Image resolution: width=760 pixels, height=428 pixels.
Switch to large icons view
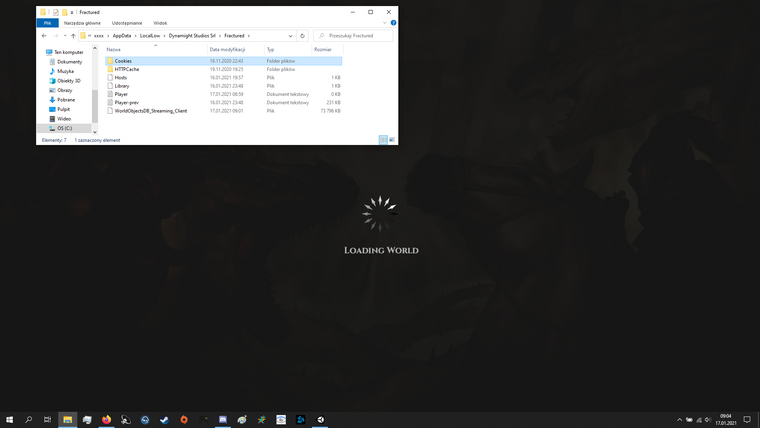(x=391, y=140)
